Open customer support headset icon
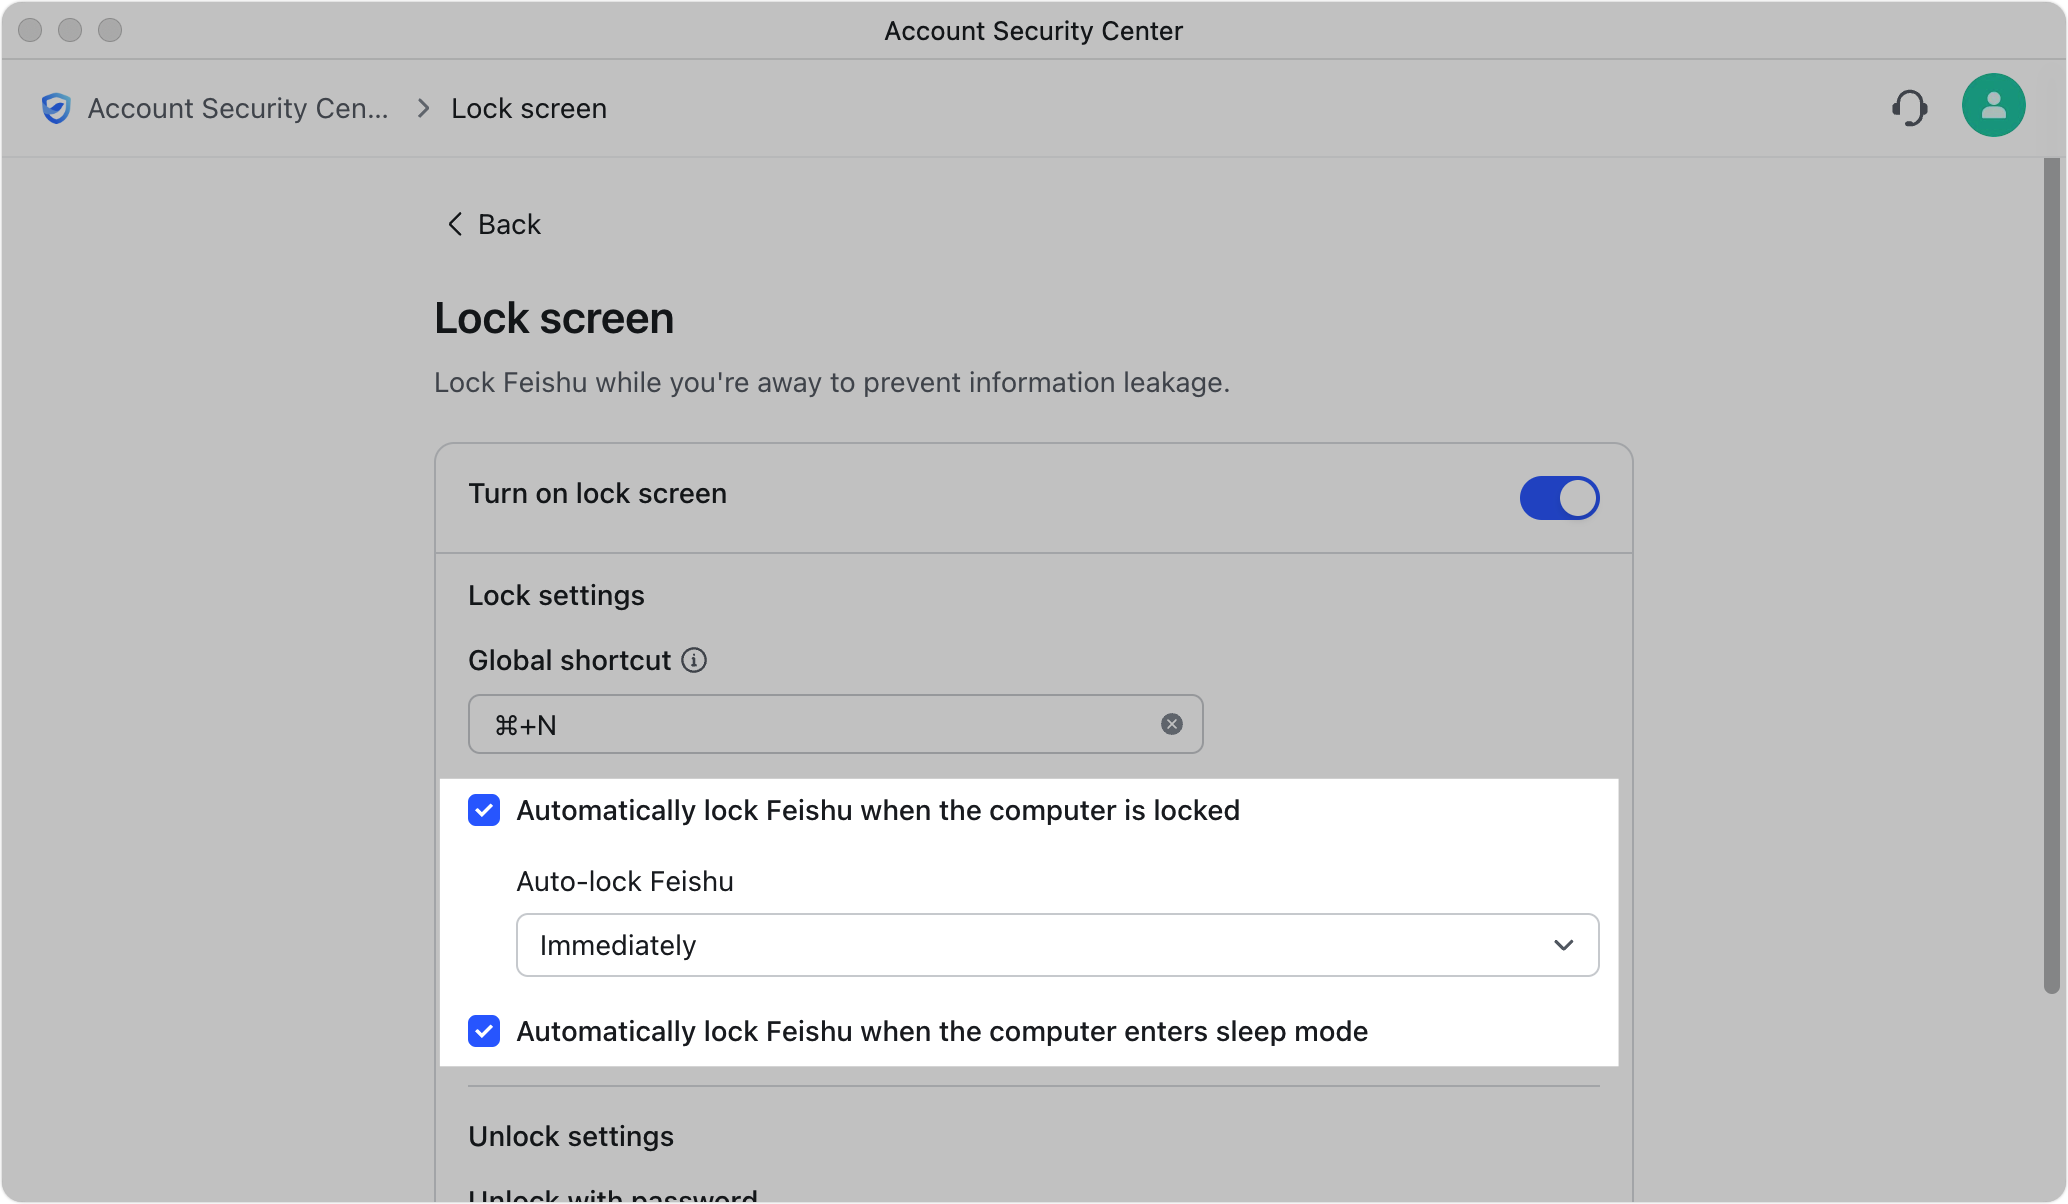Image resolution: width=2068 pixels, height=1204 pixels. tap(1909, 108)
